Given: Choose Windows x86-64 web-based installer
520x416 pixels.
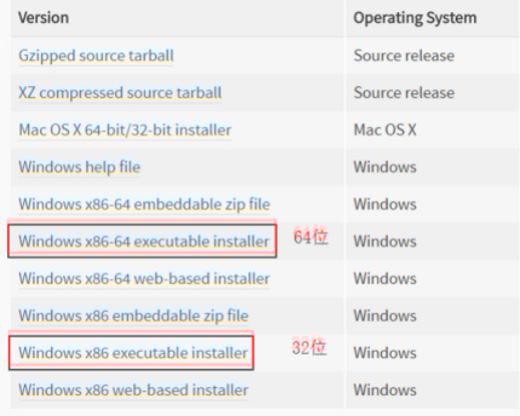Looking at the screenshot, I should (x=144, y=279).
